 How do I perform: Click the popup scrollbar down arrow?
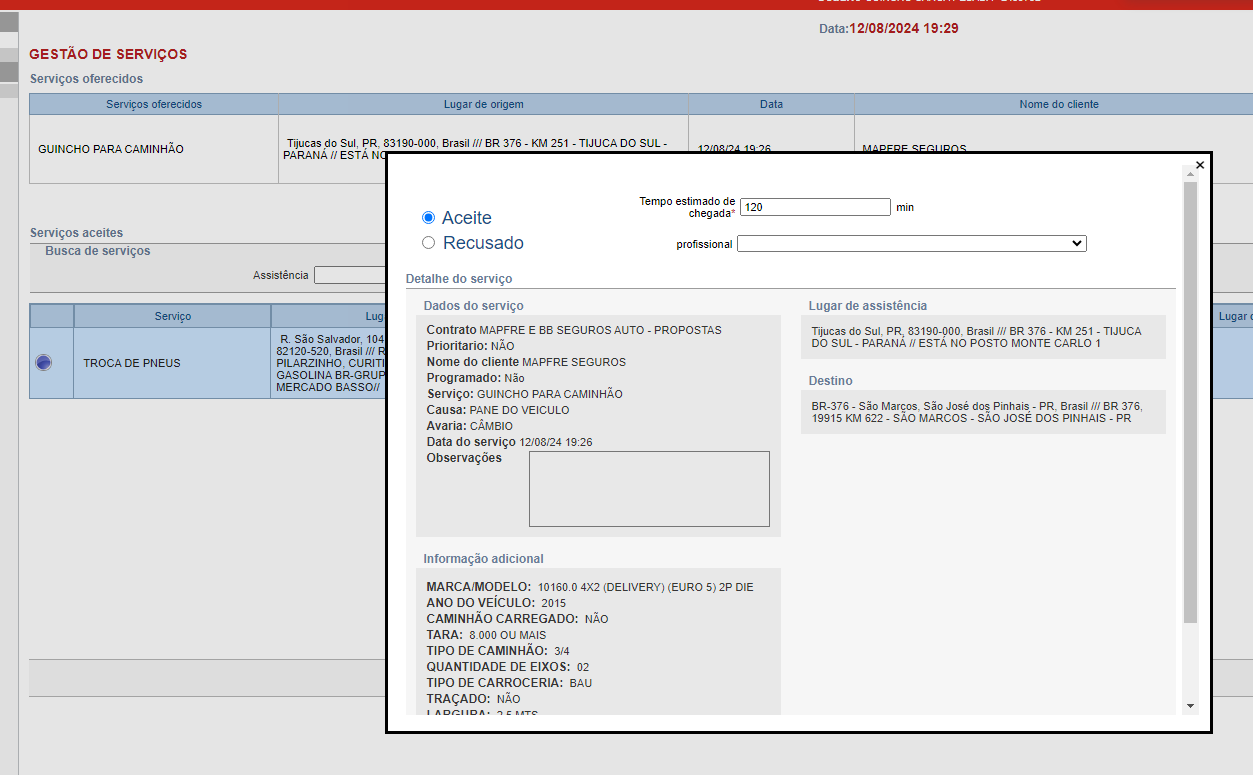pyautogui.click(x=1190, y=706)
